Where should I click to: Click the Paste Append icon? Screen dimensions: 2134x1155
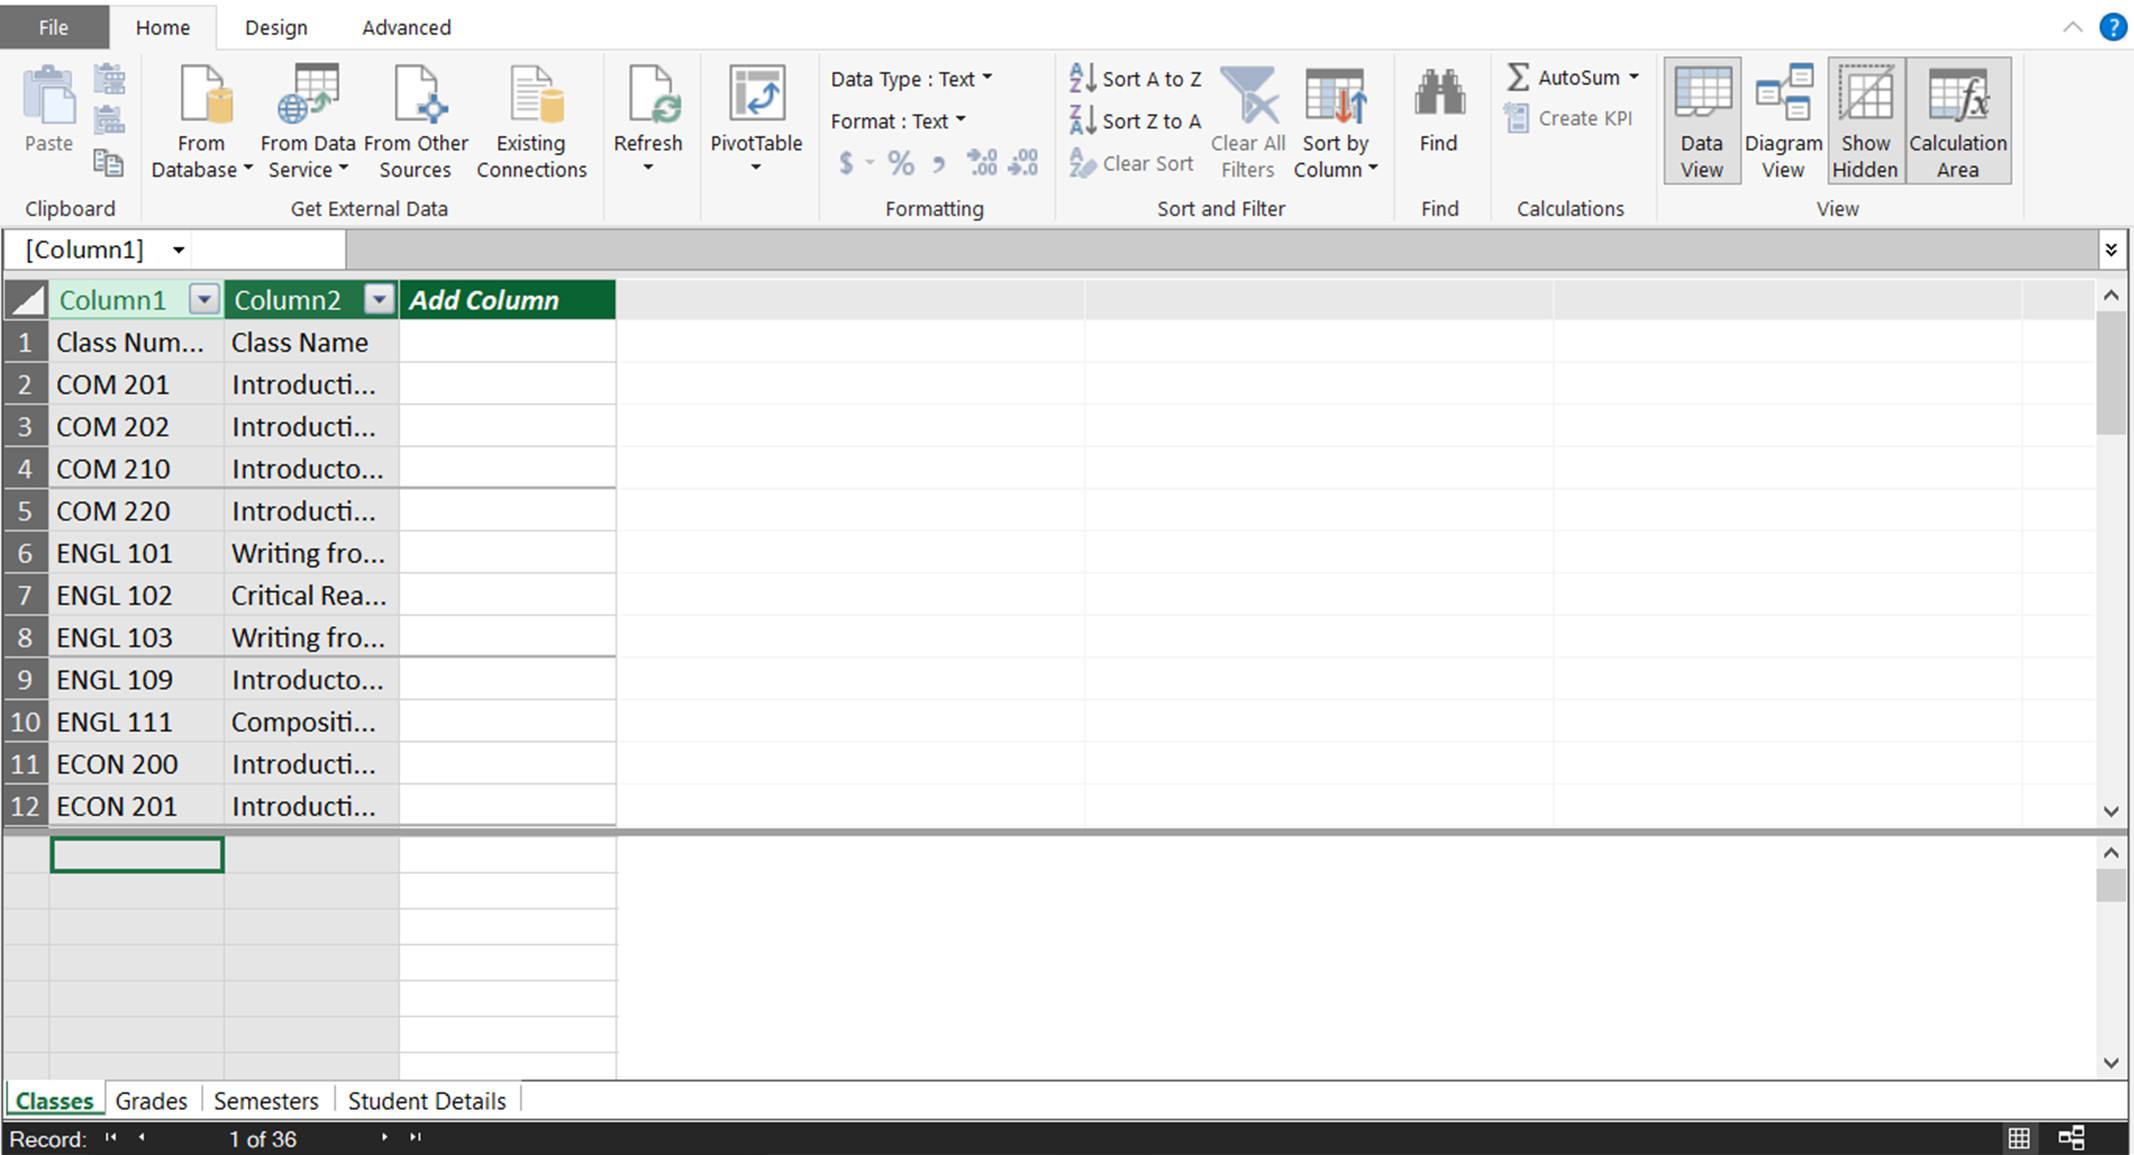[109, 79]
